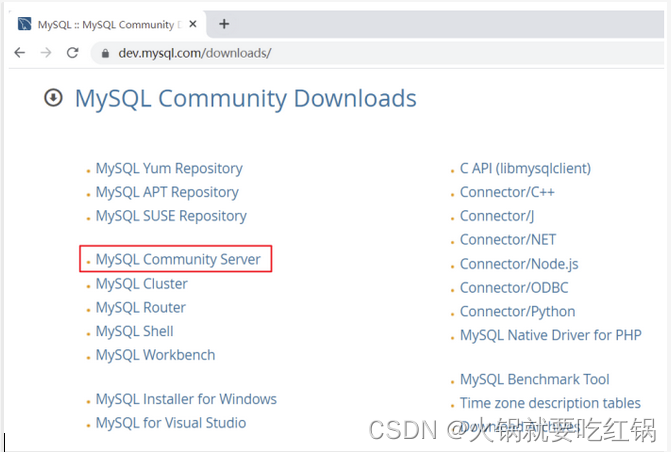Screen dimensions: 671x452
Task: Click the download circle icon beside heading
Action: point(53,98)
